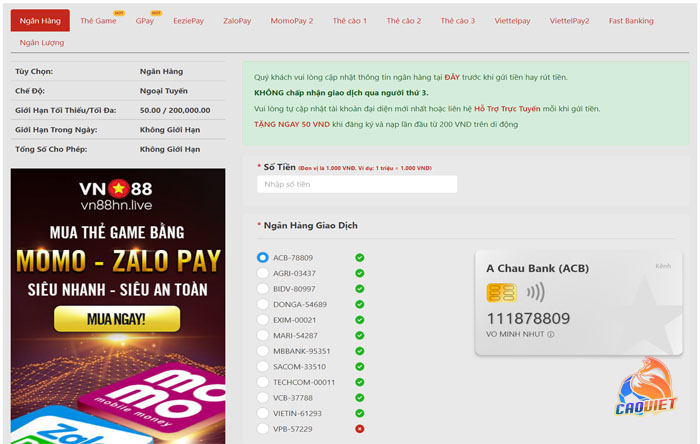Open the EeziePay tab
700x444 pixels.
[x=188, y=21]
